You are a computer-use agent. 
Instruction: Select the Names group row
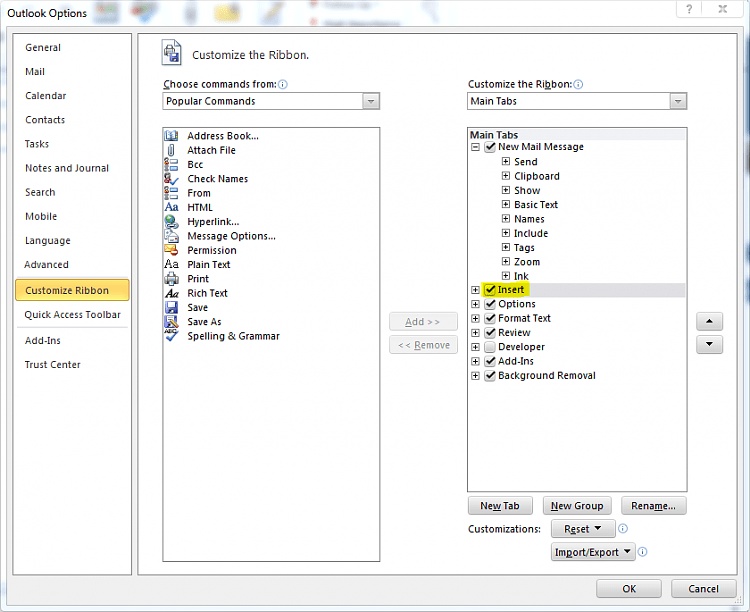(529, 219)
